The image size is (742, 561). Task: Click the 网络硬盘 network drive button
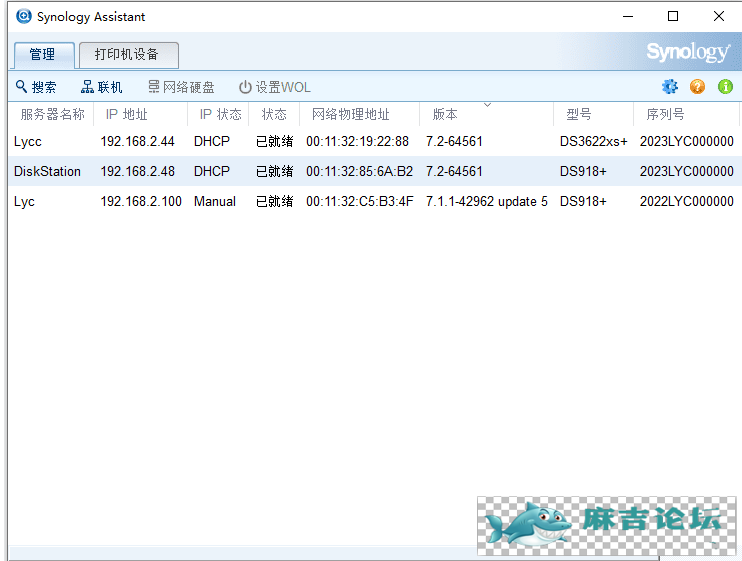click(181, 87)
